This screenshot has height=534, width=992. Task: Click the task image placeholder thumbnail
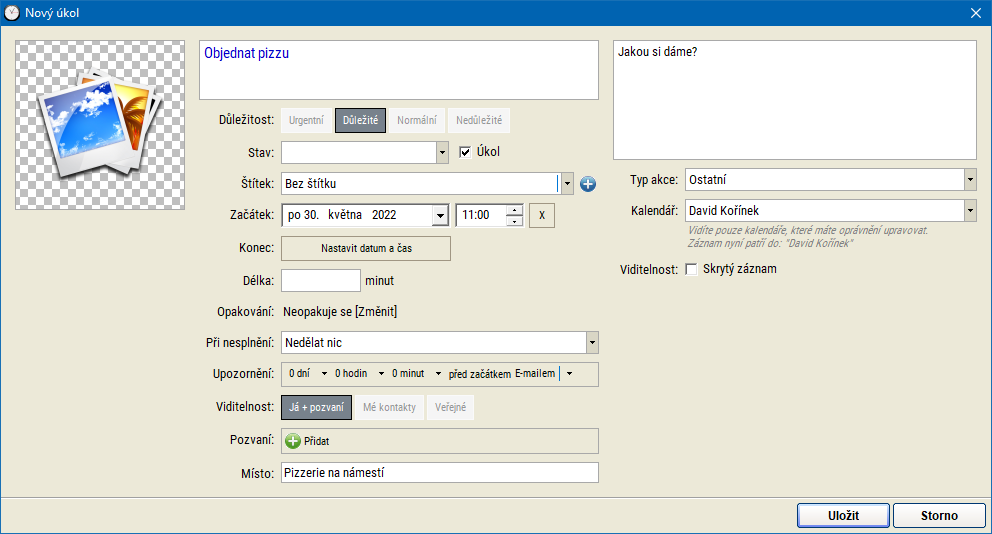(x=100, y=125)
